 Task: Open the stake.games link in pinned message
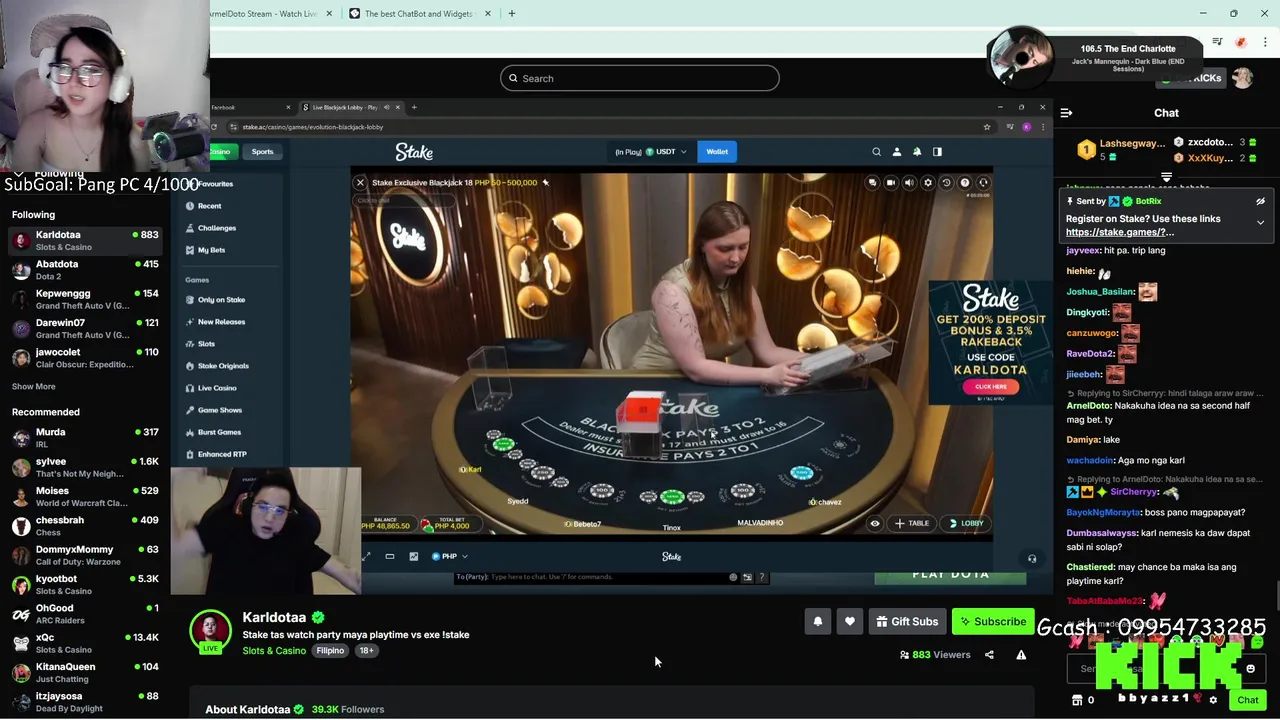(1120, 232)
